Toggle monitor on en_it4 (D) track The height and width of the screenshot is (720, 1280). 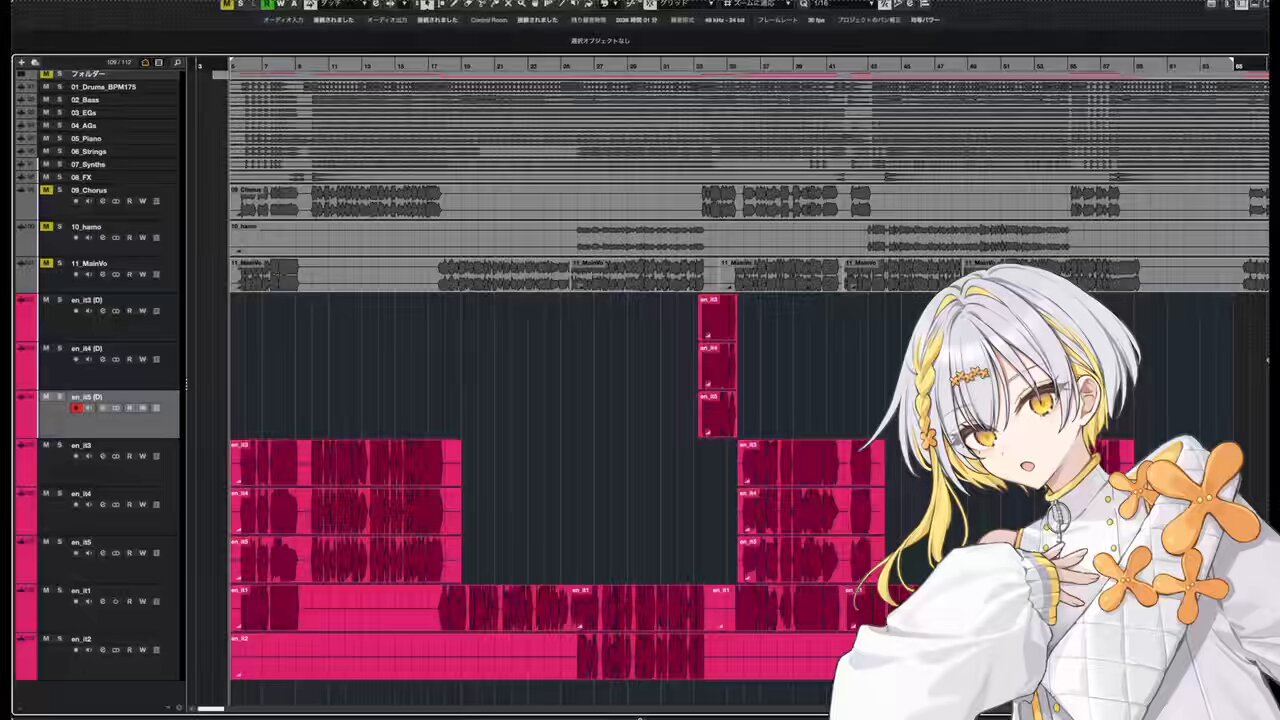click(88, 359)
